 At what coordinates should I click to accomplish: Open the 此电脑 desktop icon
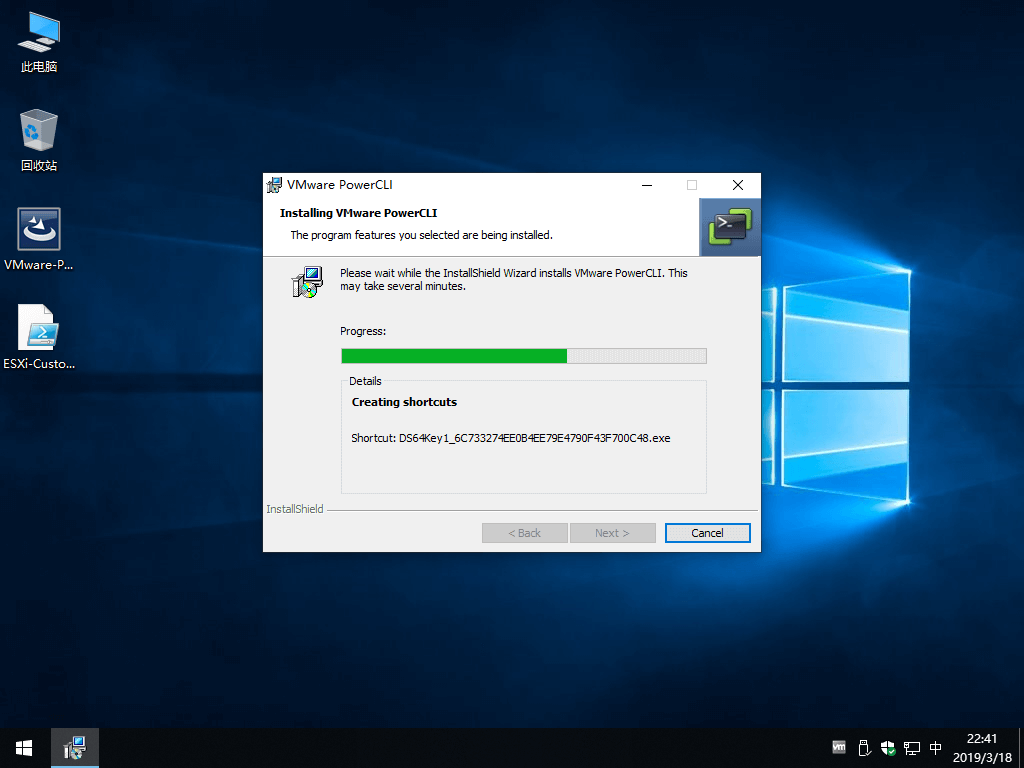[39, 42]
